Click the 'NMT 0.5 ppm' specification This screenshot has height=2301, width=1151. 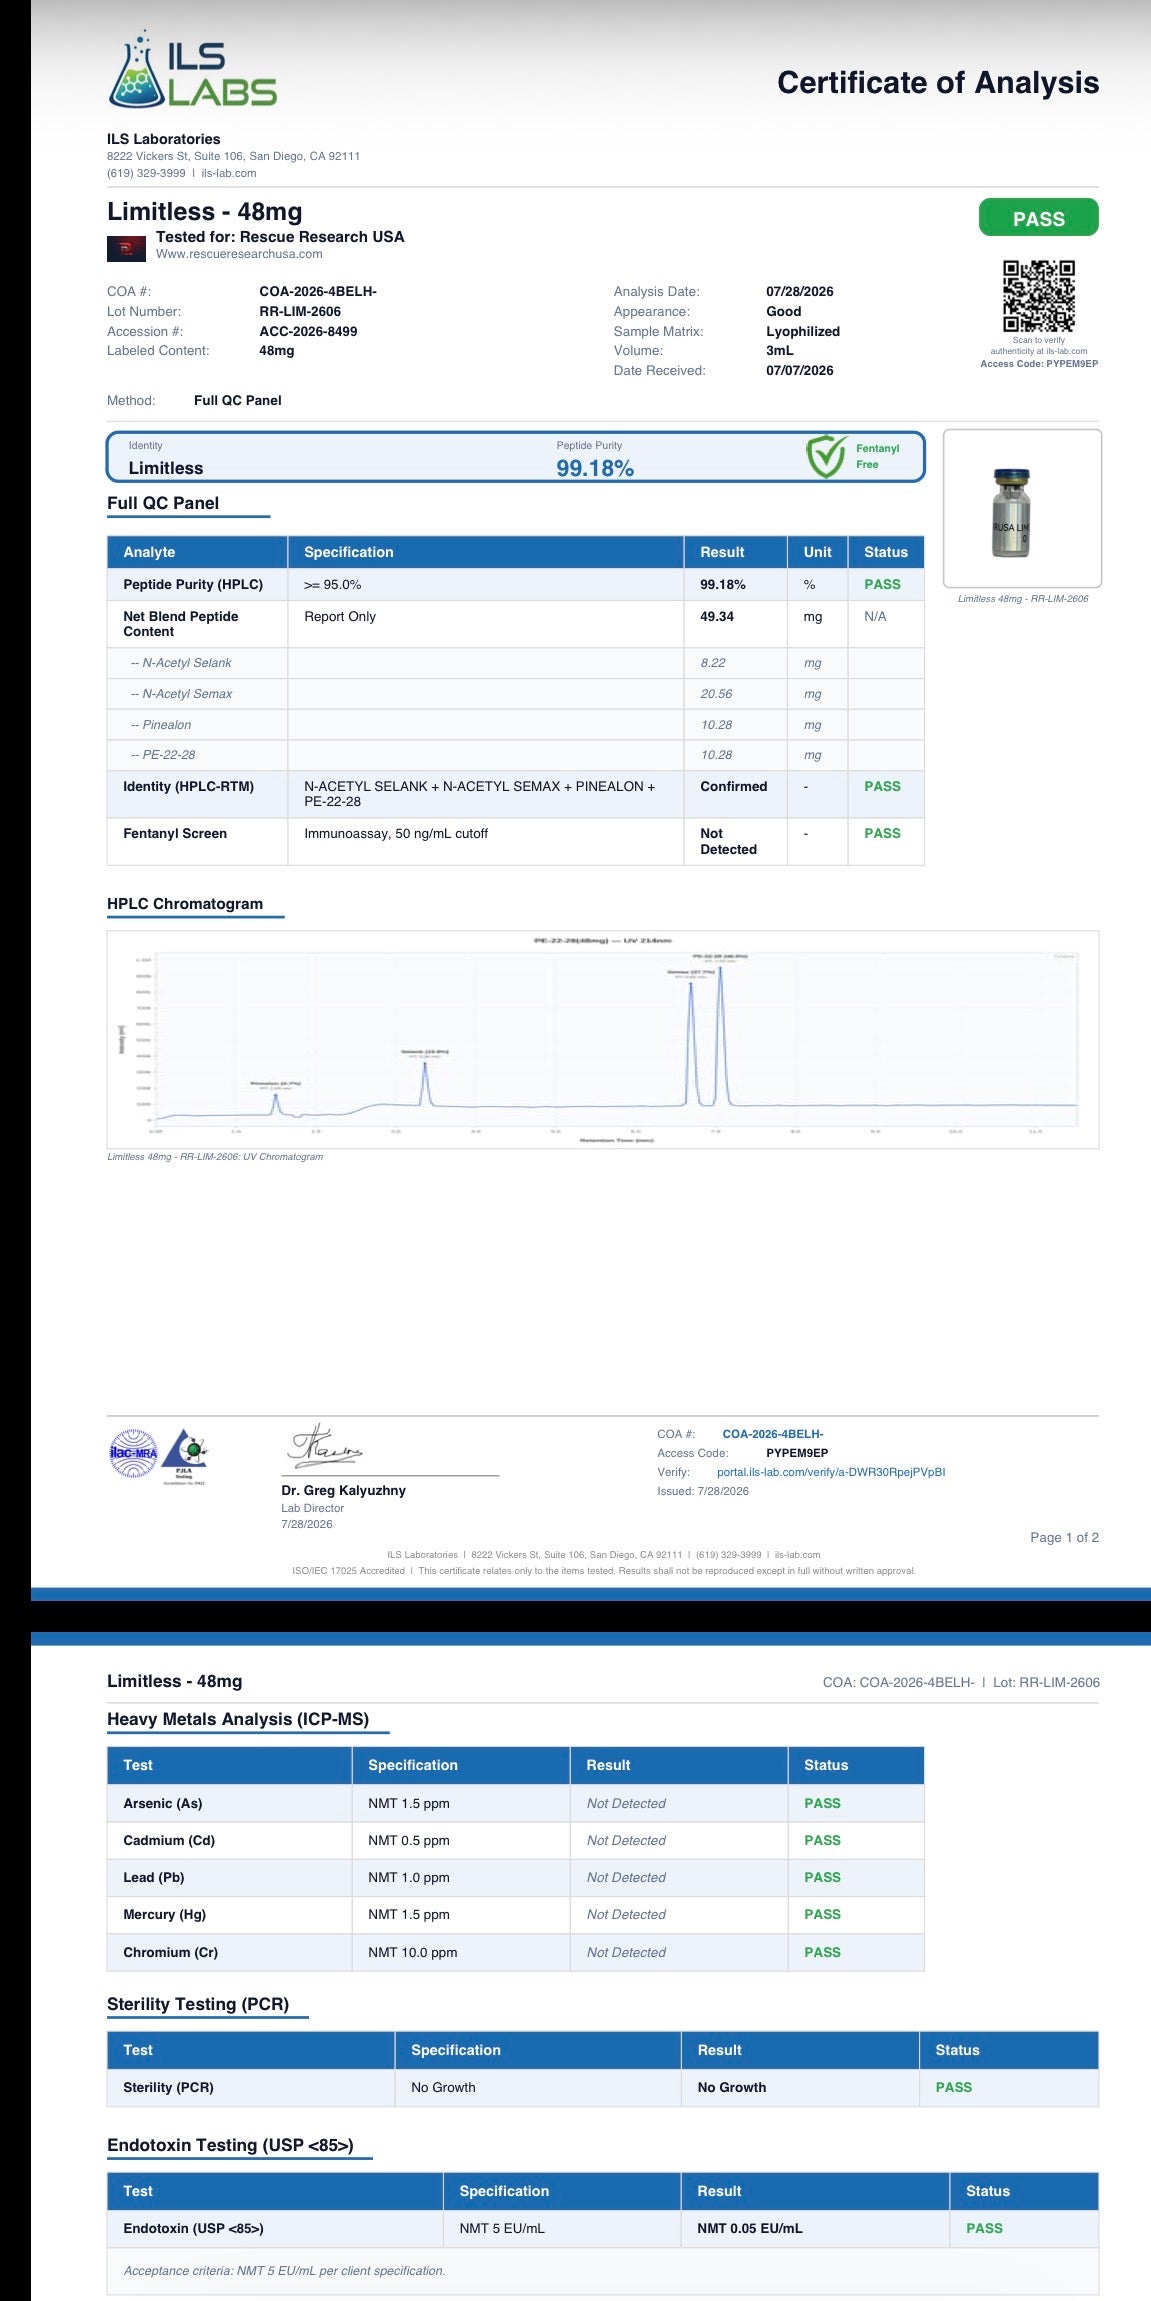click(x=408, y=1840)
